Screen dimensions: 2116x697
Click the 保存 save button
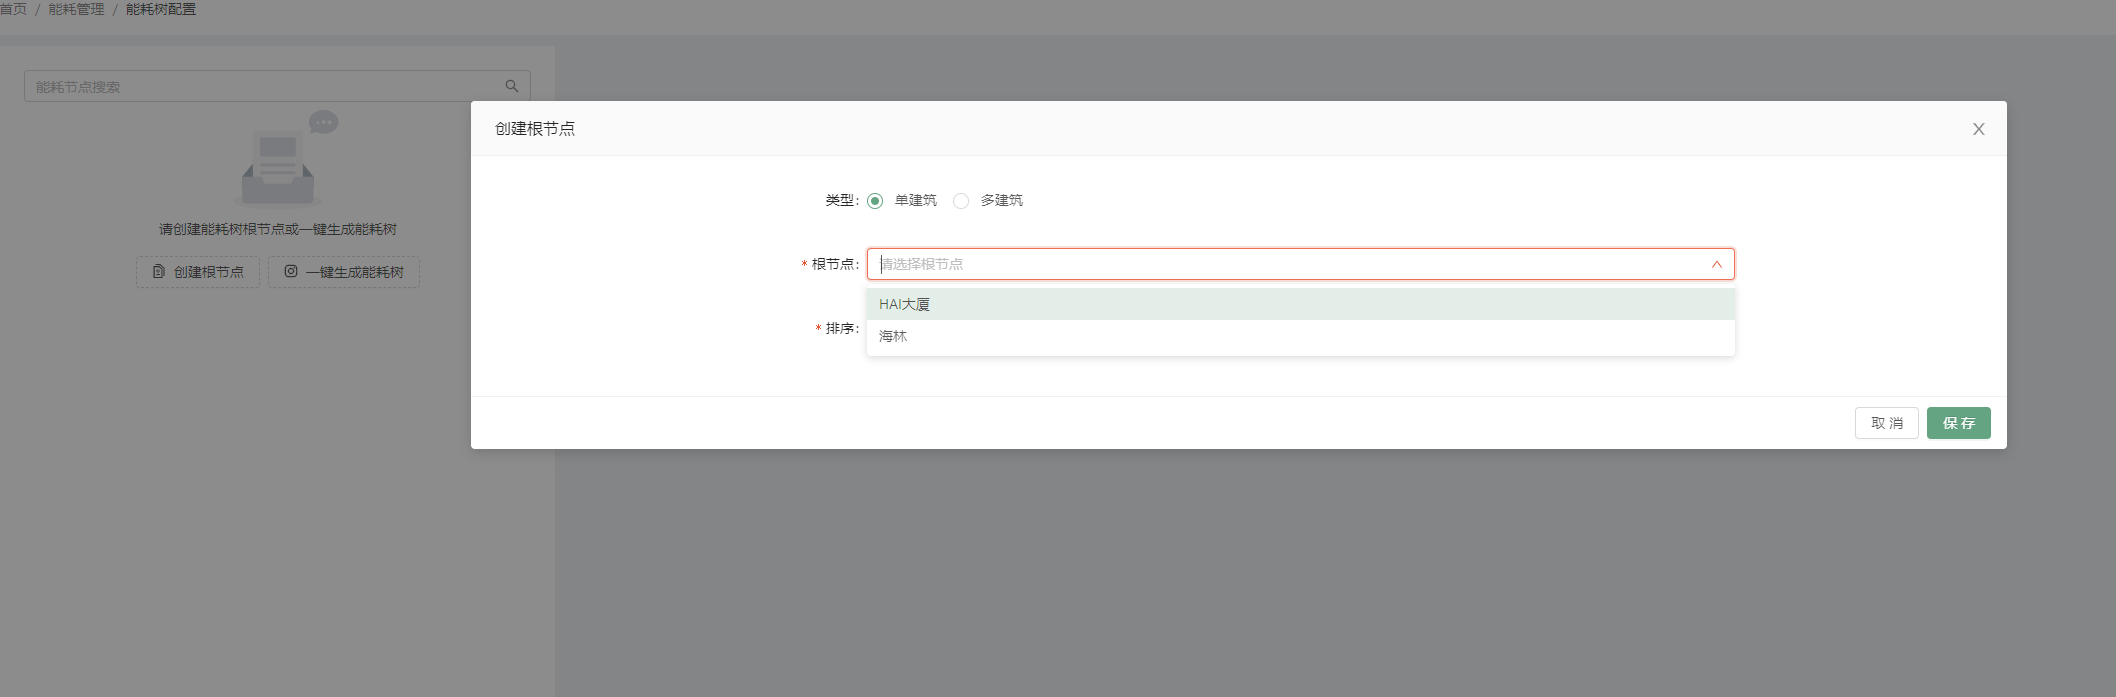tap(1958, 423)
